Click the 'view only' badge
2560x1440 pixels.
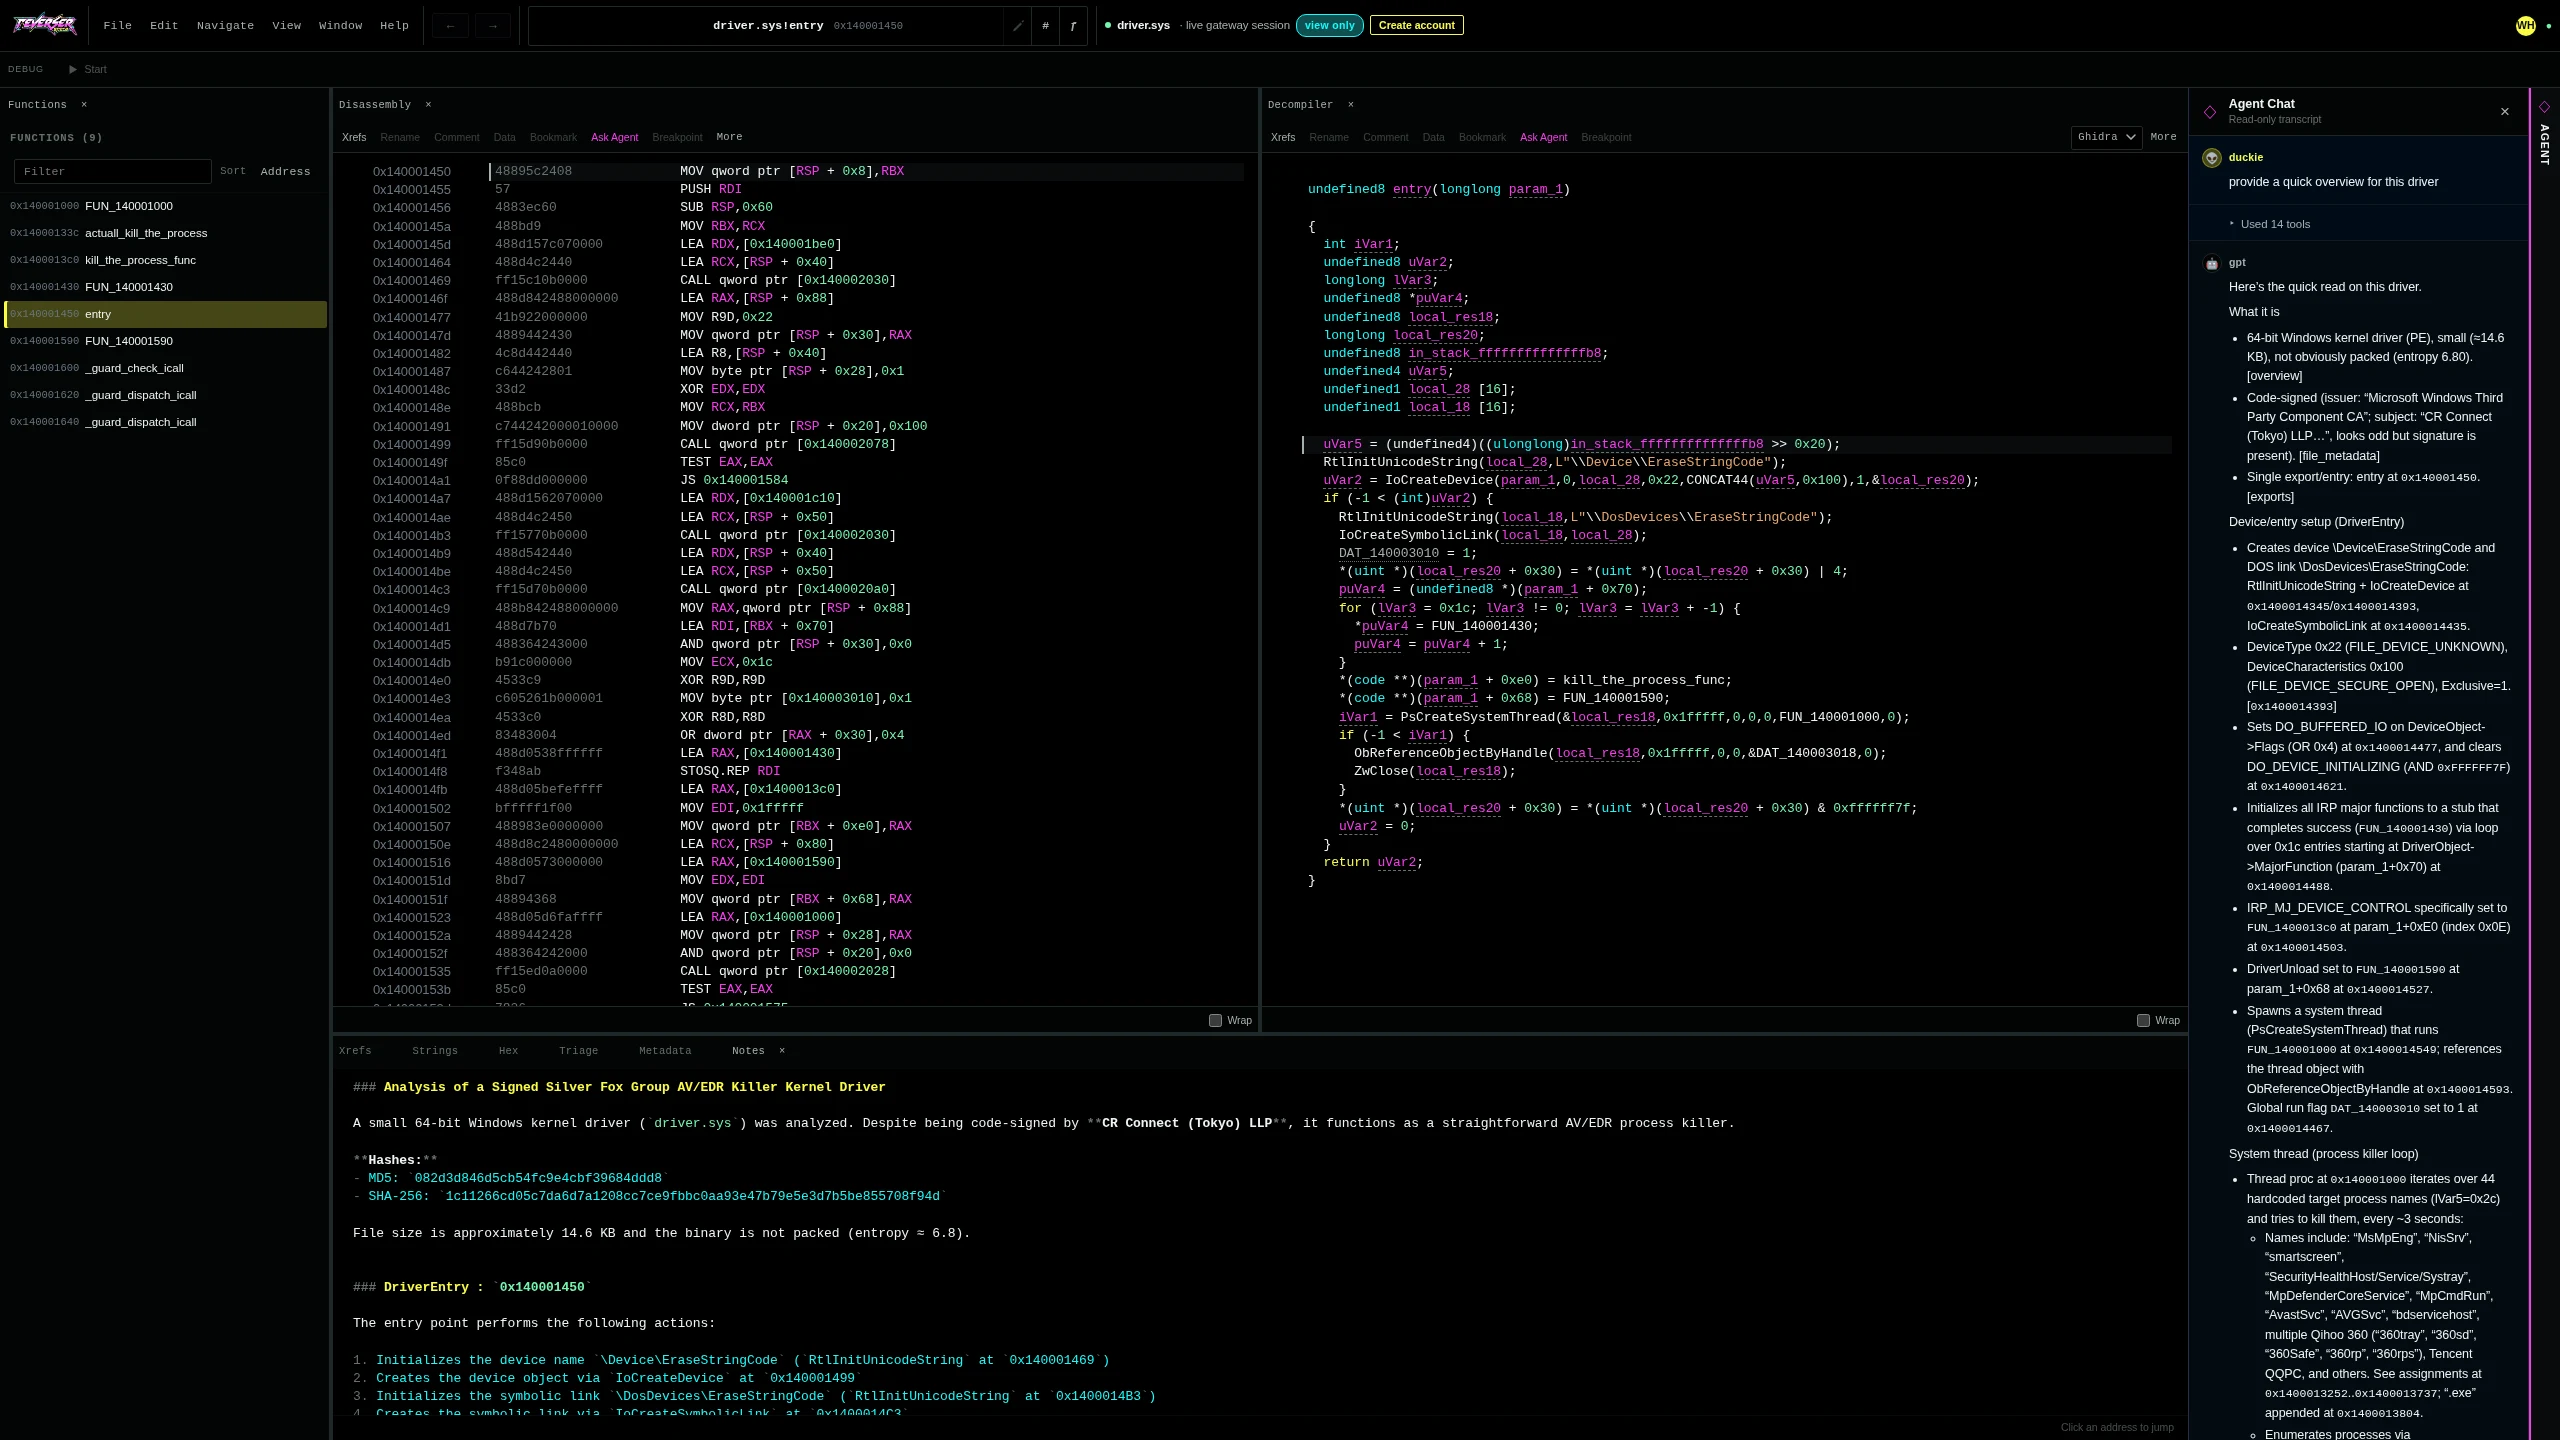tap(1329, 26)
